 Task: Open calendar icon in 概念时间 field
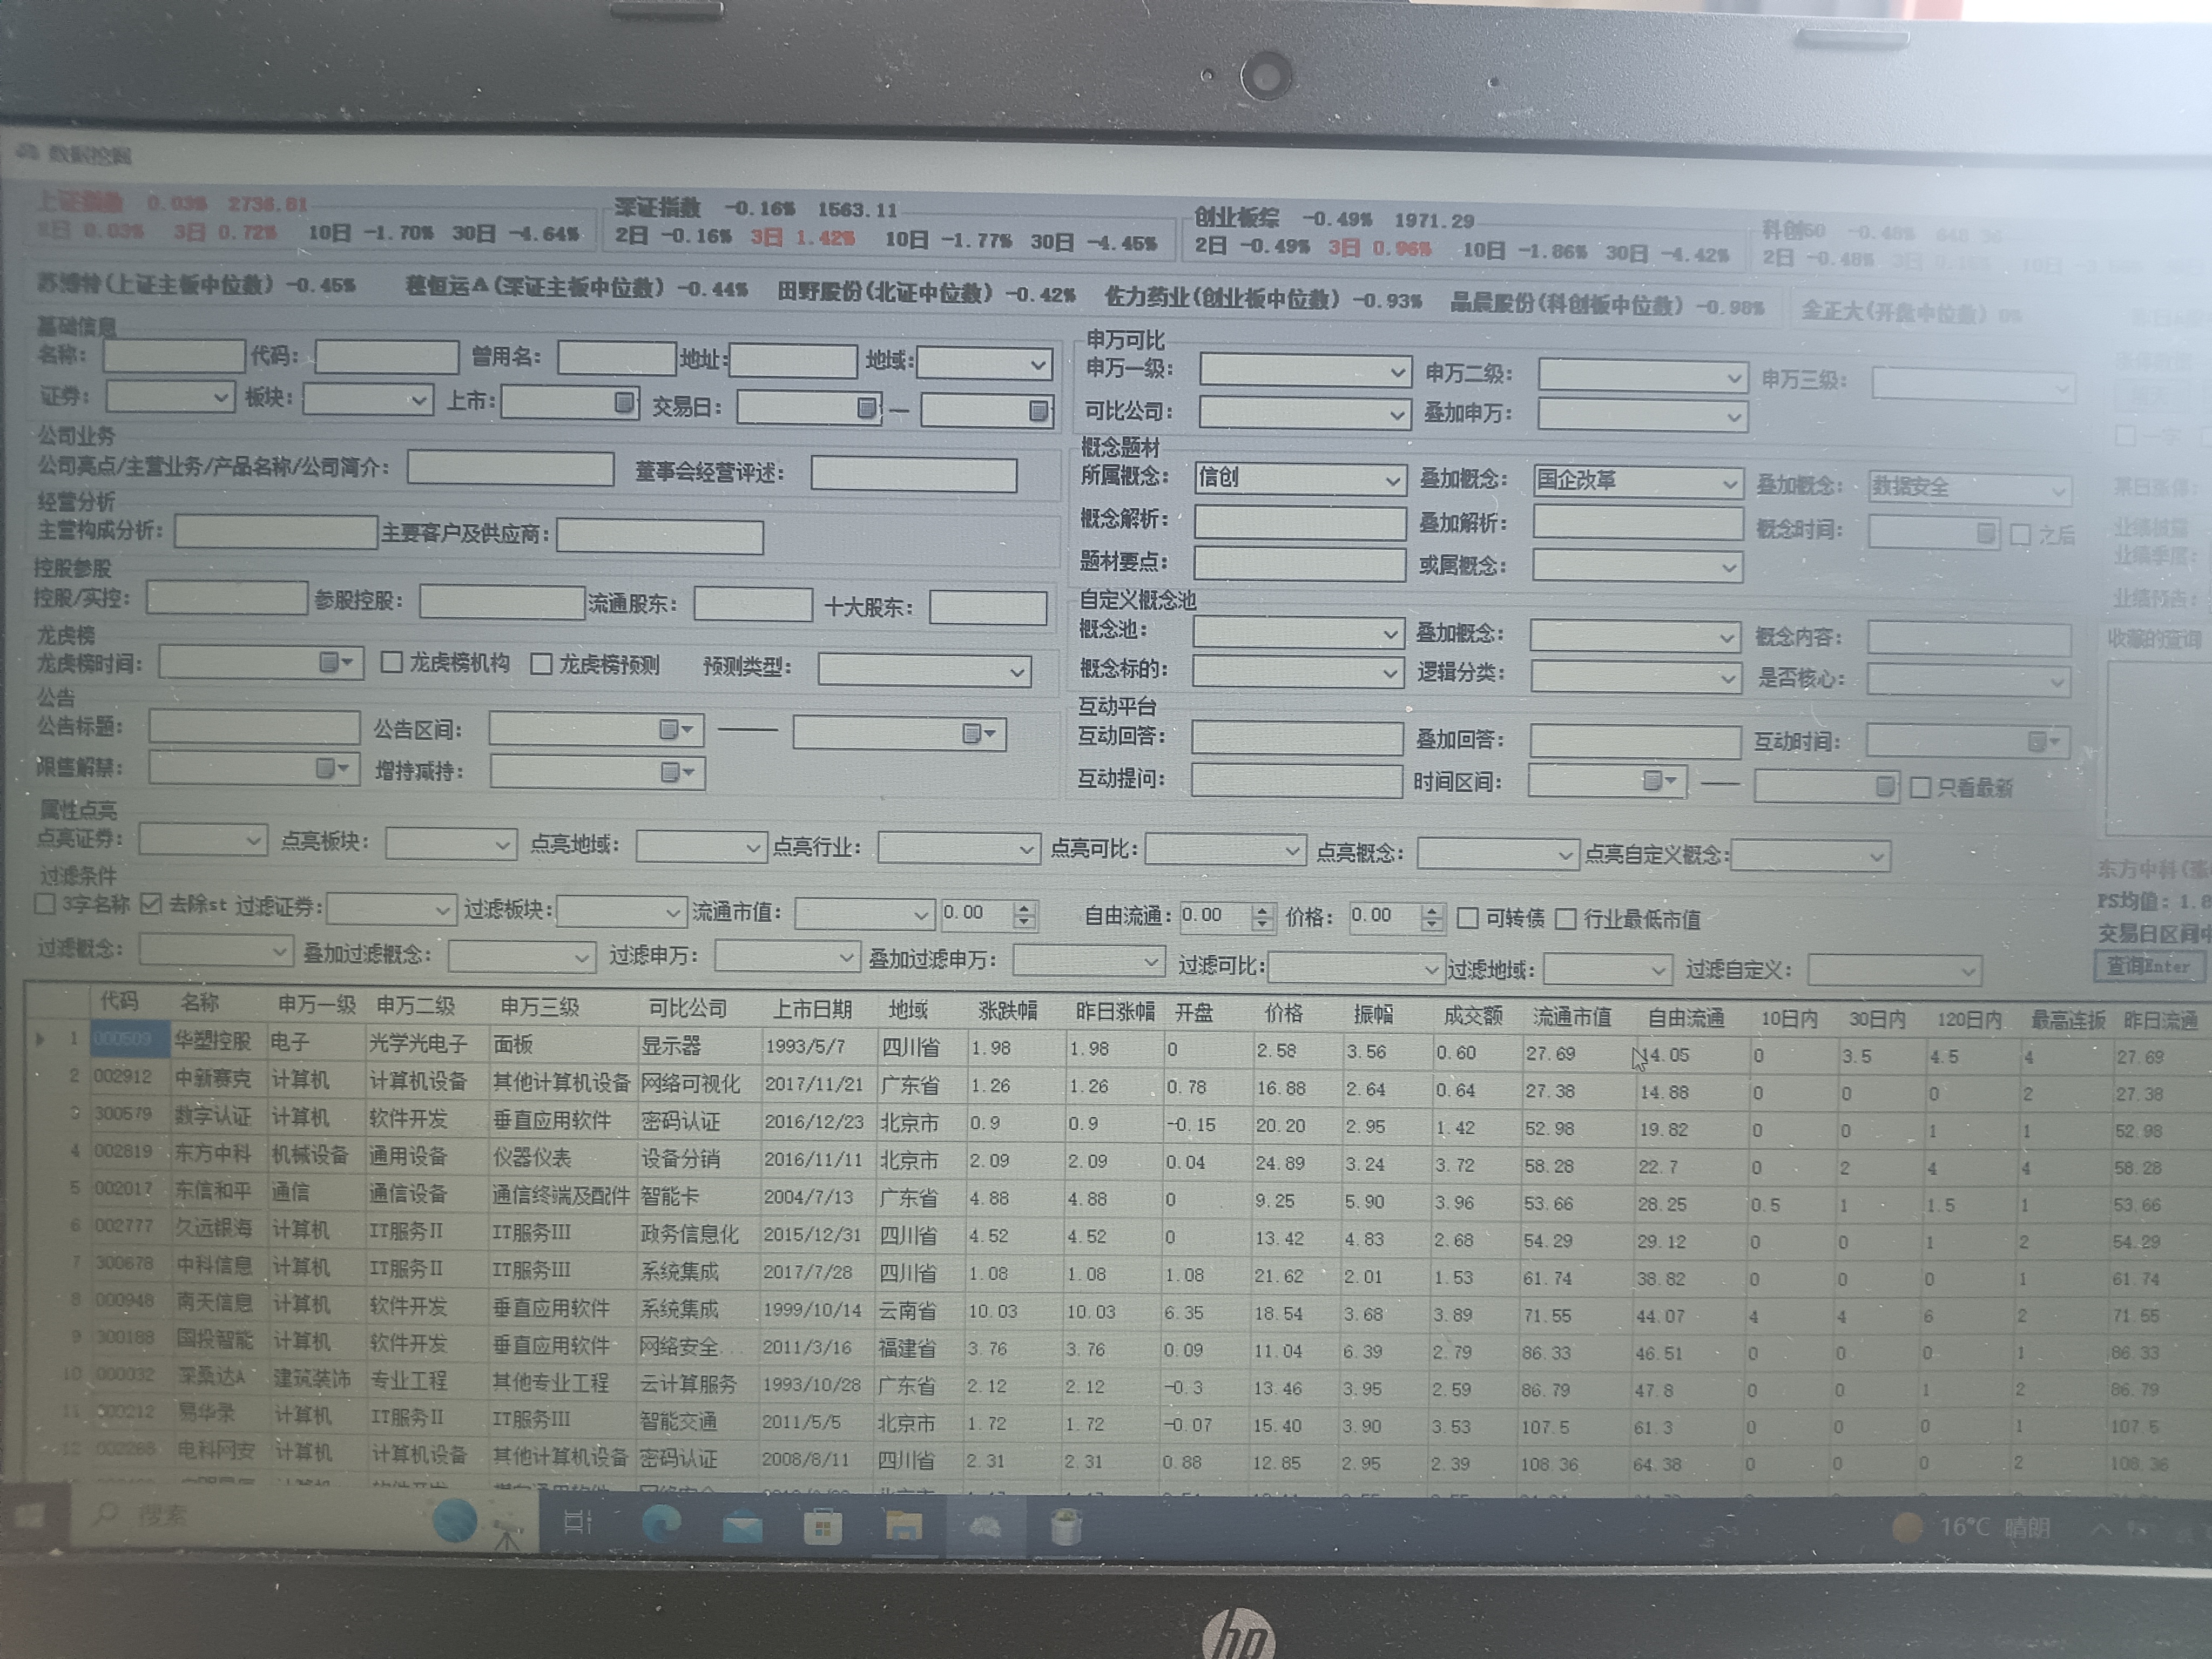(1986, 533)
